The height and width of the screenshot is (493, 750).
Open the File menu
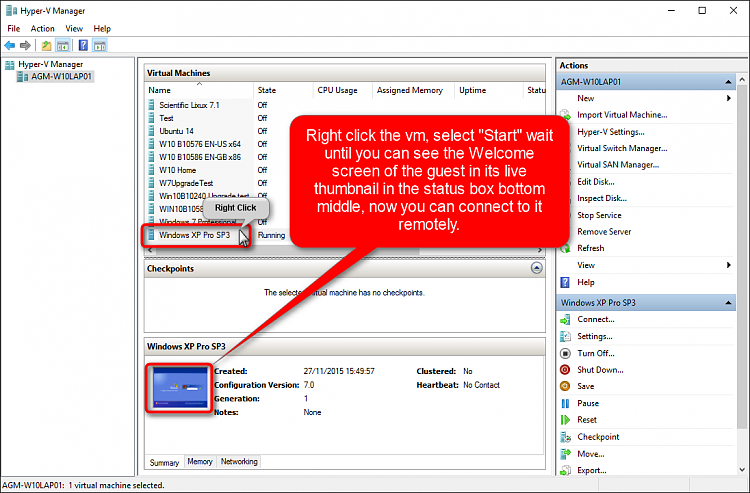tap(13, 29)
